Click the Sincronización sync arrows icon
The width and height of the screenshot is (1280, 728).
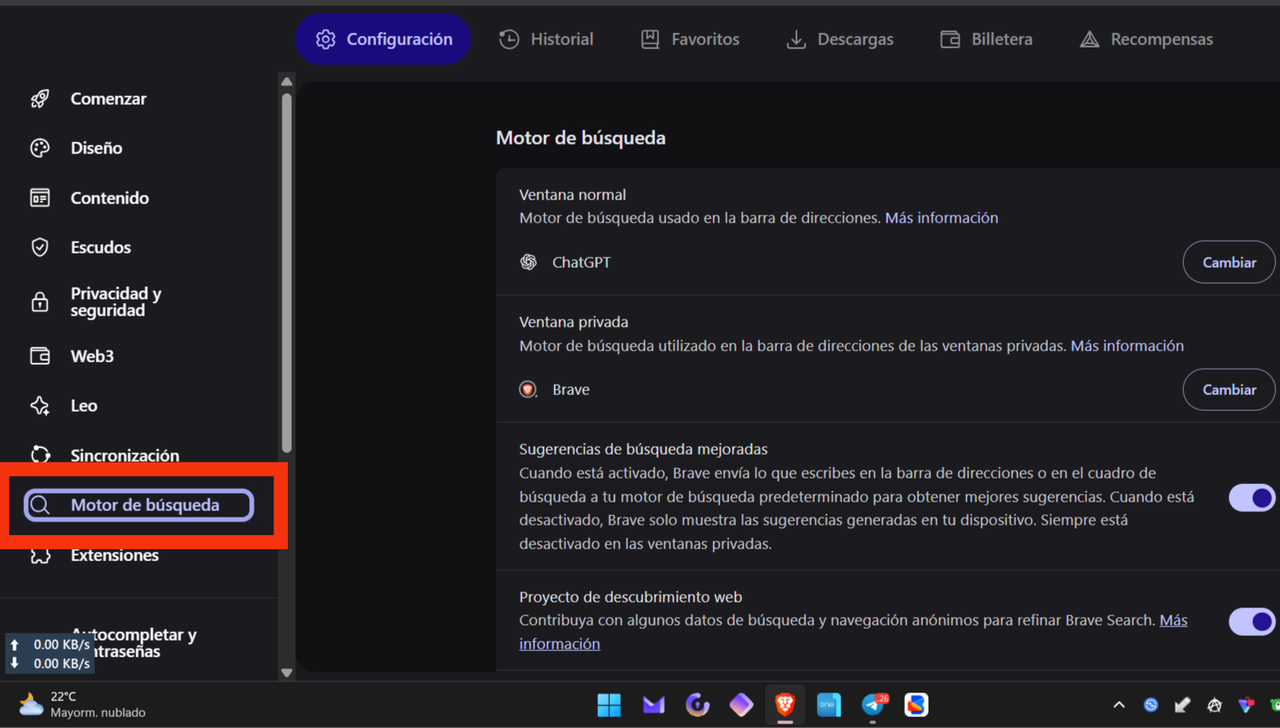coord(40,455)
